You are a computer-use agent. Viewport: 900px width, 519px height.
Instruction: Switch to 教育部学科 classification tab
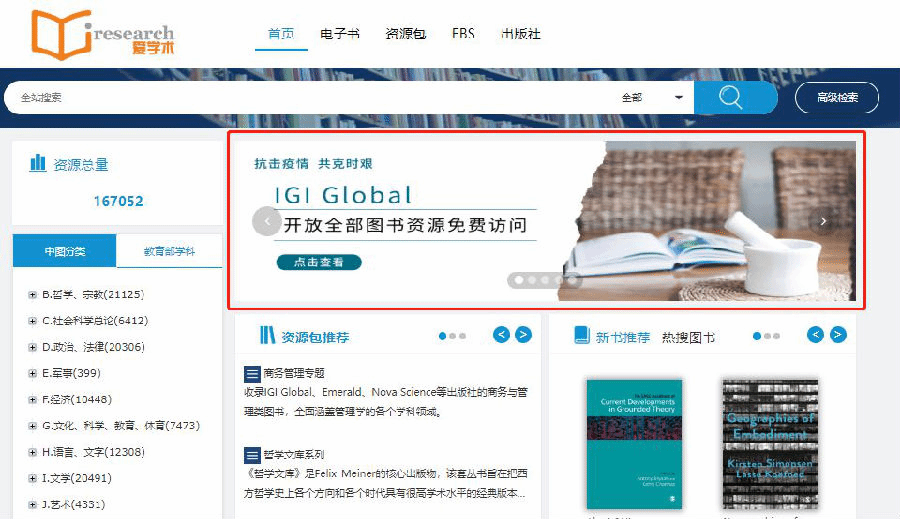pyautogui.click(x=169, y=251)
